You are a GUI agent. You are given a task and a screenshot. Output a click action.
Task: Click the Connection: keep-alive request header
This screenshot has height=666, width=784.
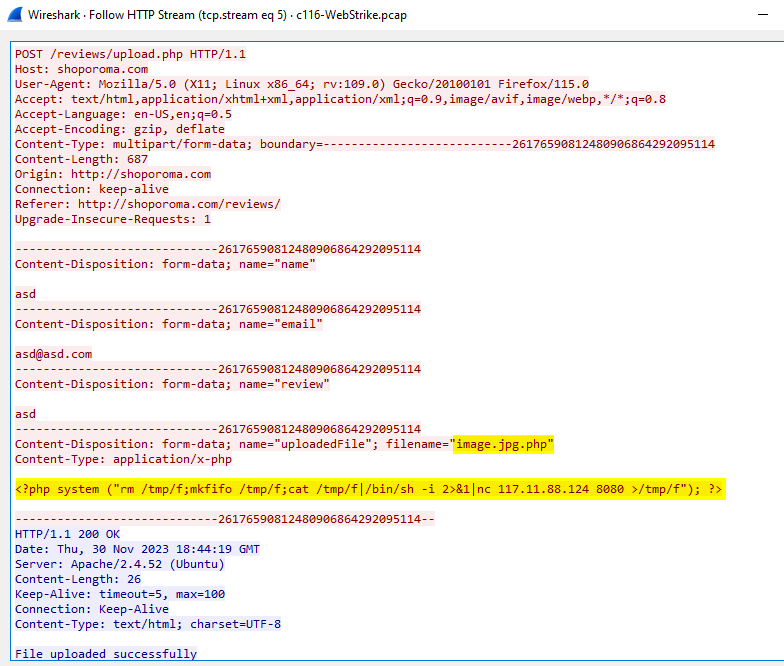pos(92,189)
